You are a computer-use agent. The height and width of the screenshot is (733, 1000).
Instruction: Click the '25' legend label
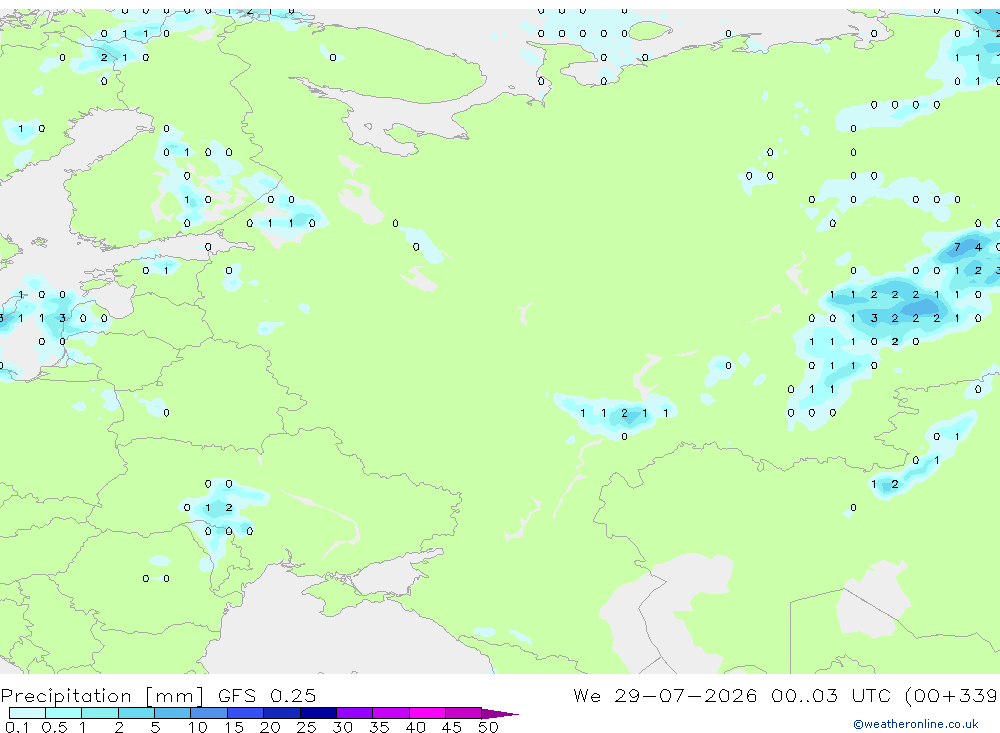(x=306, y=727)
